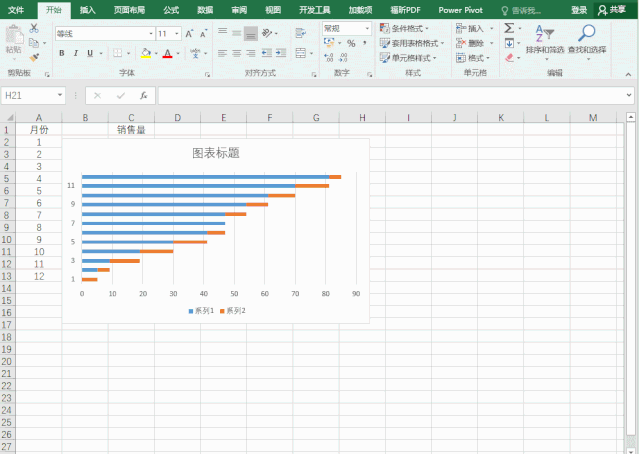This screenshot has width=639, height=454.
Task: Apply percent style
Action: pyautogui.click(x=351, y=43)
